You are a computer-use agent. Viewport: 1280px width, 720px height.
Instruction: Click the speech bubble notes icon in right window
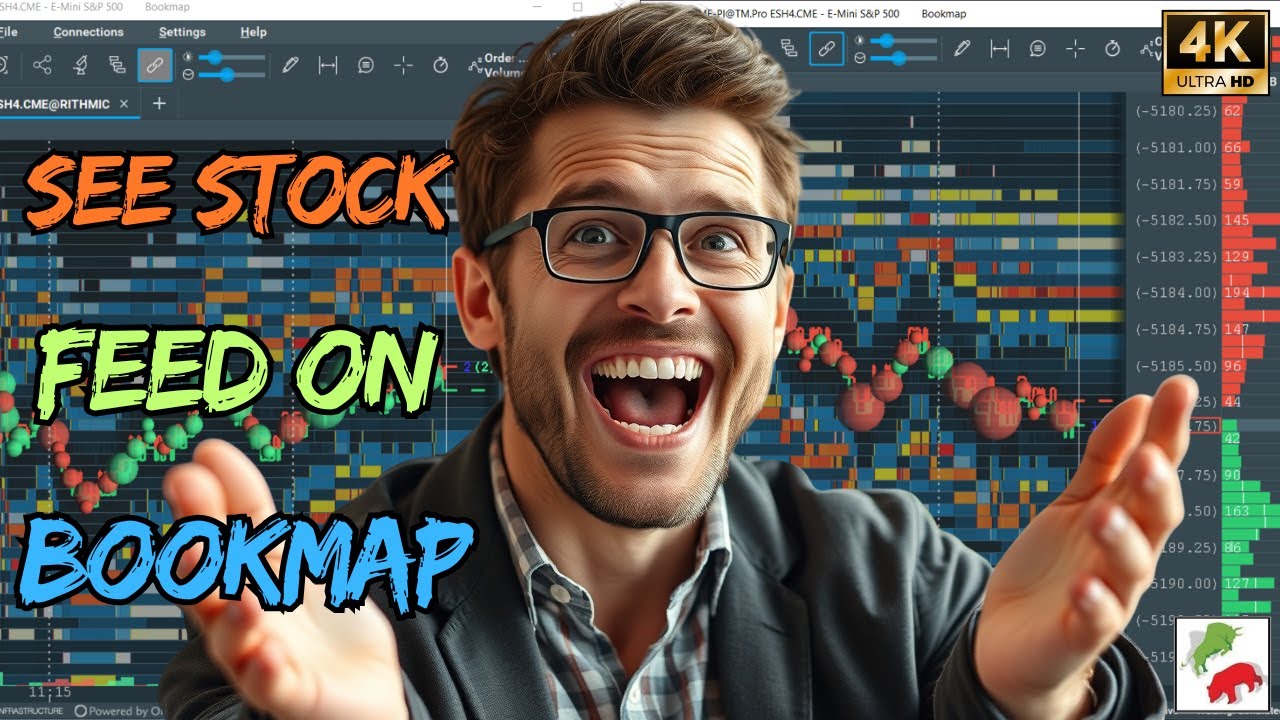pyautogui.click(x=1038, y=48)
